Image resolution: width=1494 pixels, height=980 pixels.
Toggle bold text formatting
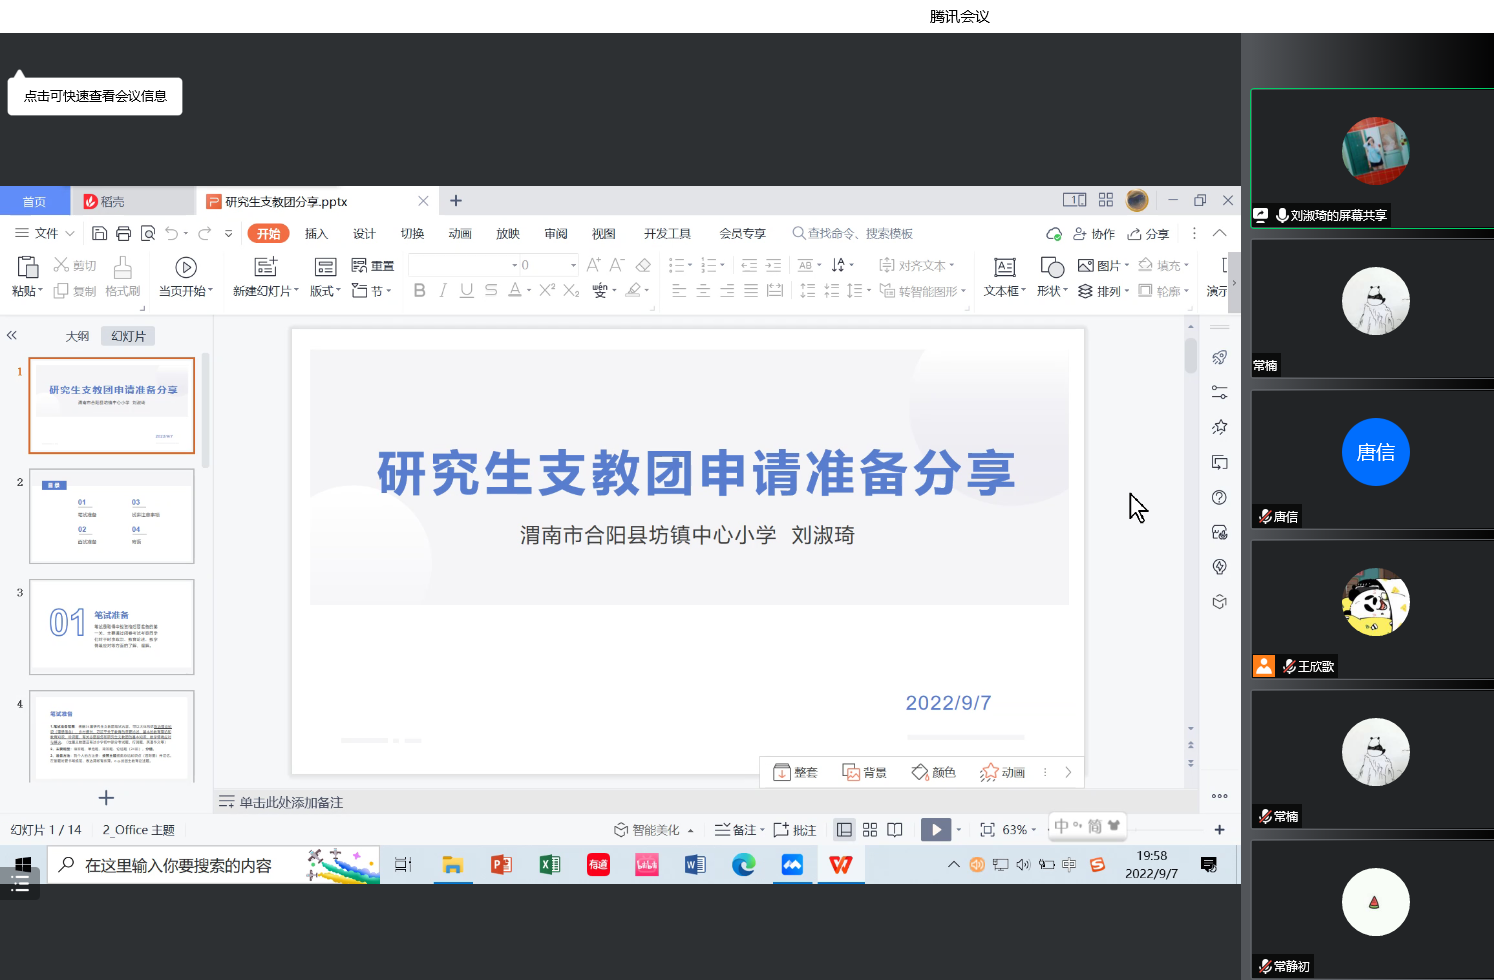click(x=419, y=290)
